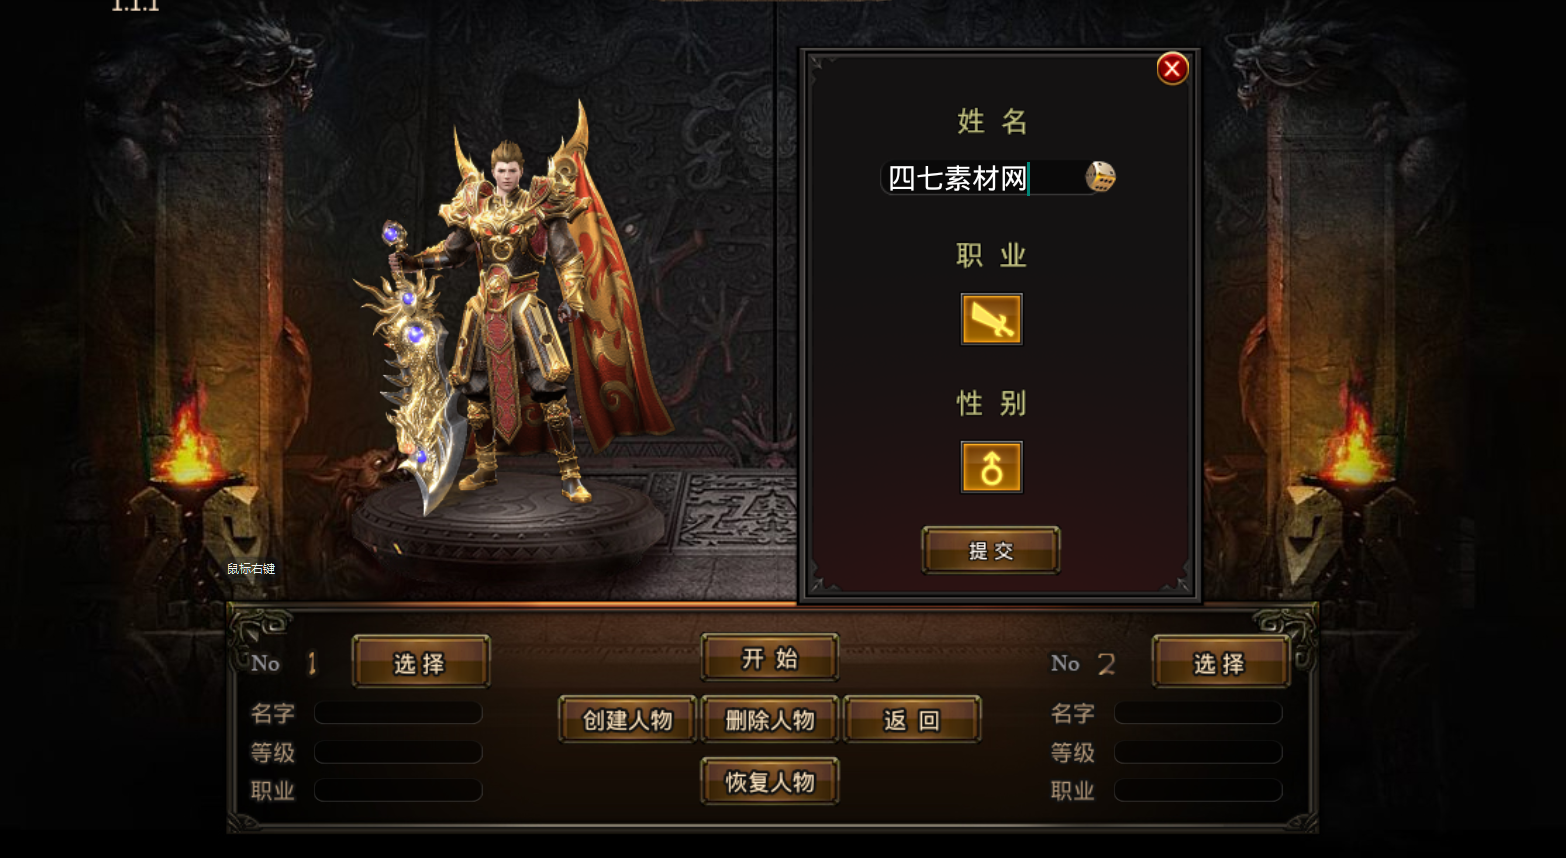Click the dice icon to randomize name
The width and height of the screenshot is (1566, 858).
[1100, 177]
